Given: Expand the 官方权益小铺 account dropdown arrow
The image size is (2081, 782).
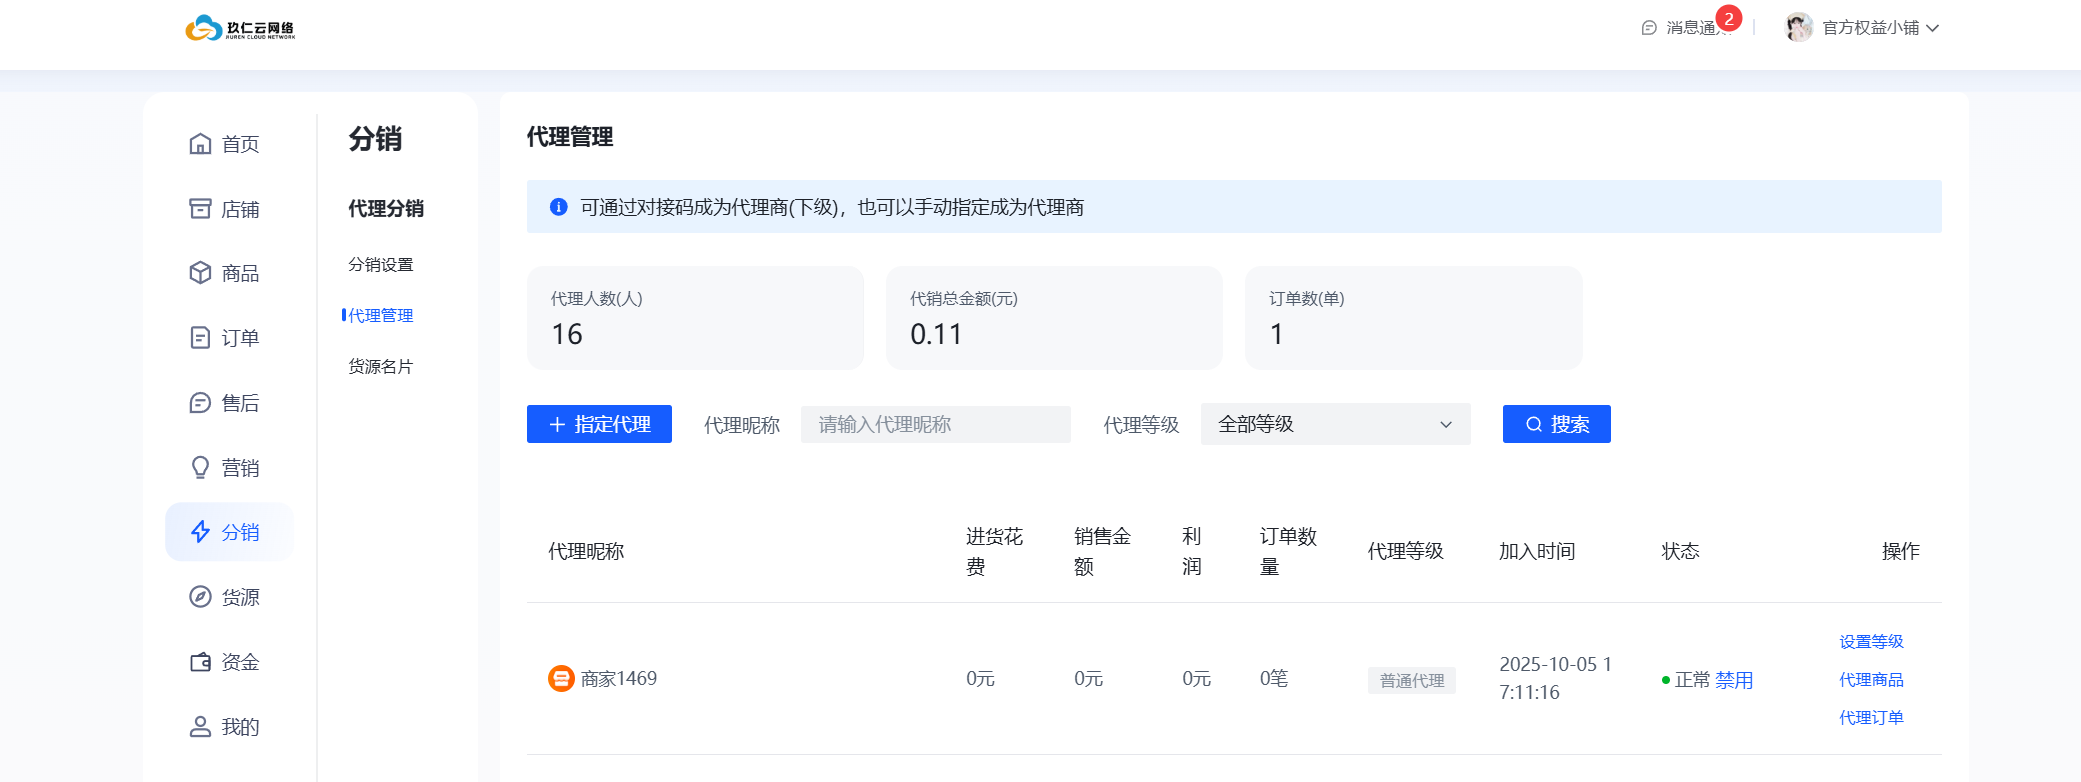Looking at the screenshot, I should coord(1933,28).
